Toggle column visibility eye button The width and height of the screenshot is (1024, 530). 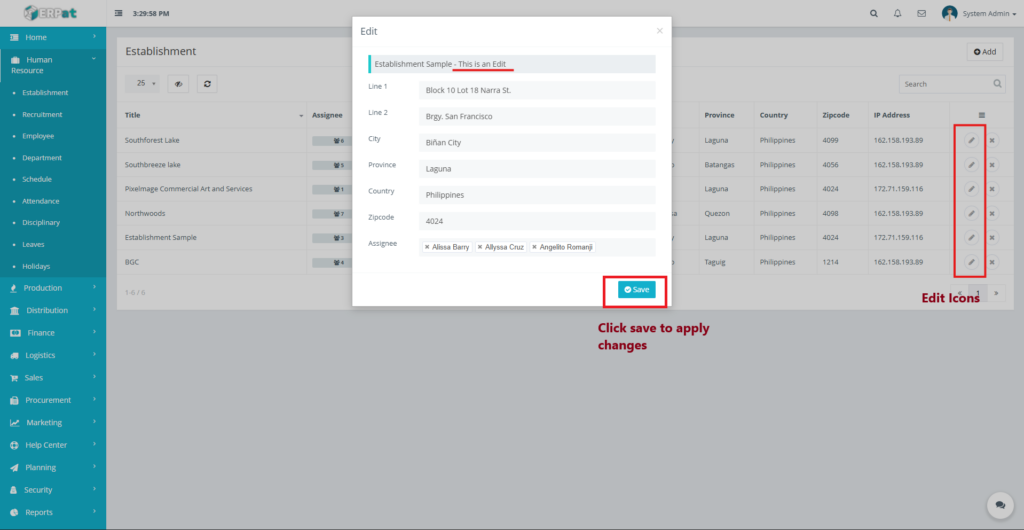(x=178, y=84)
